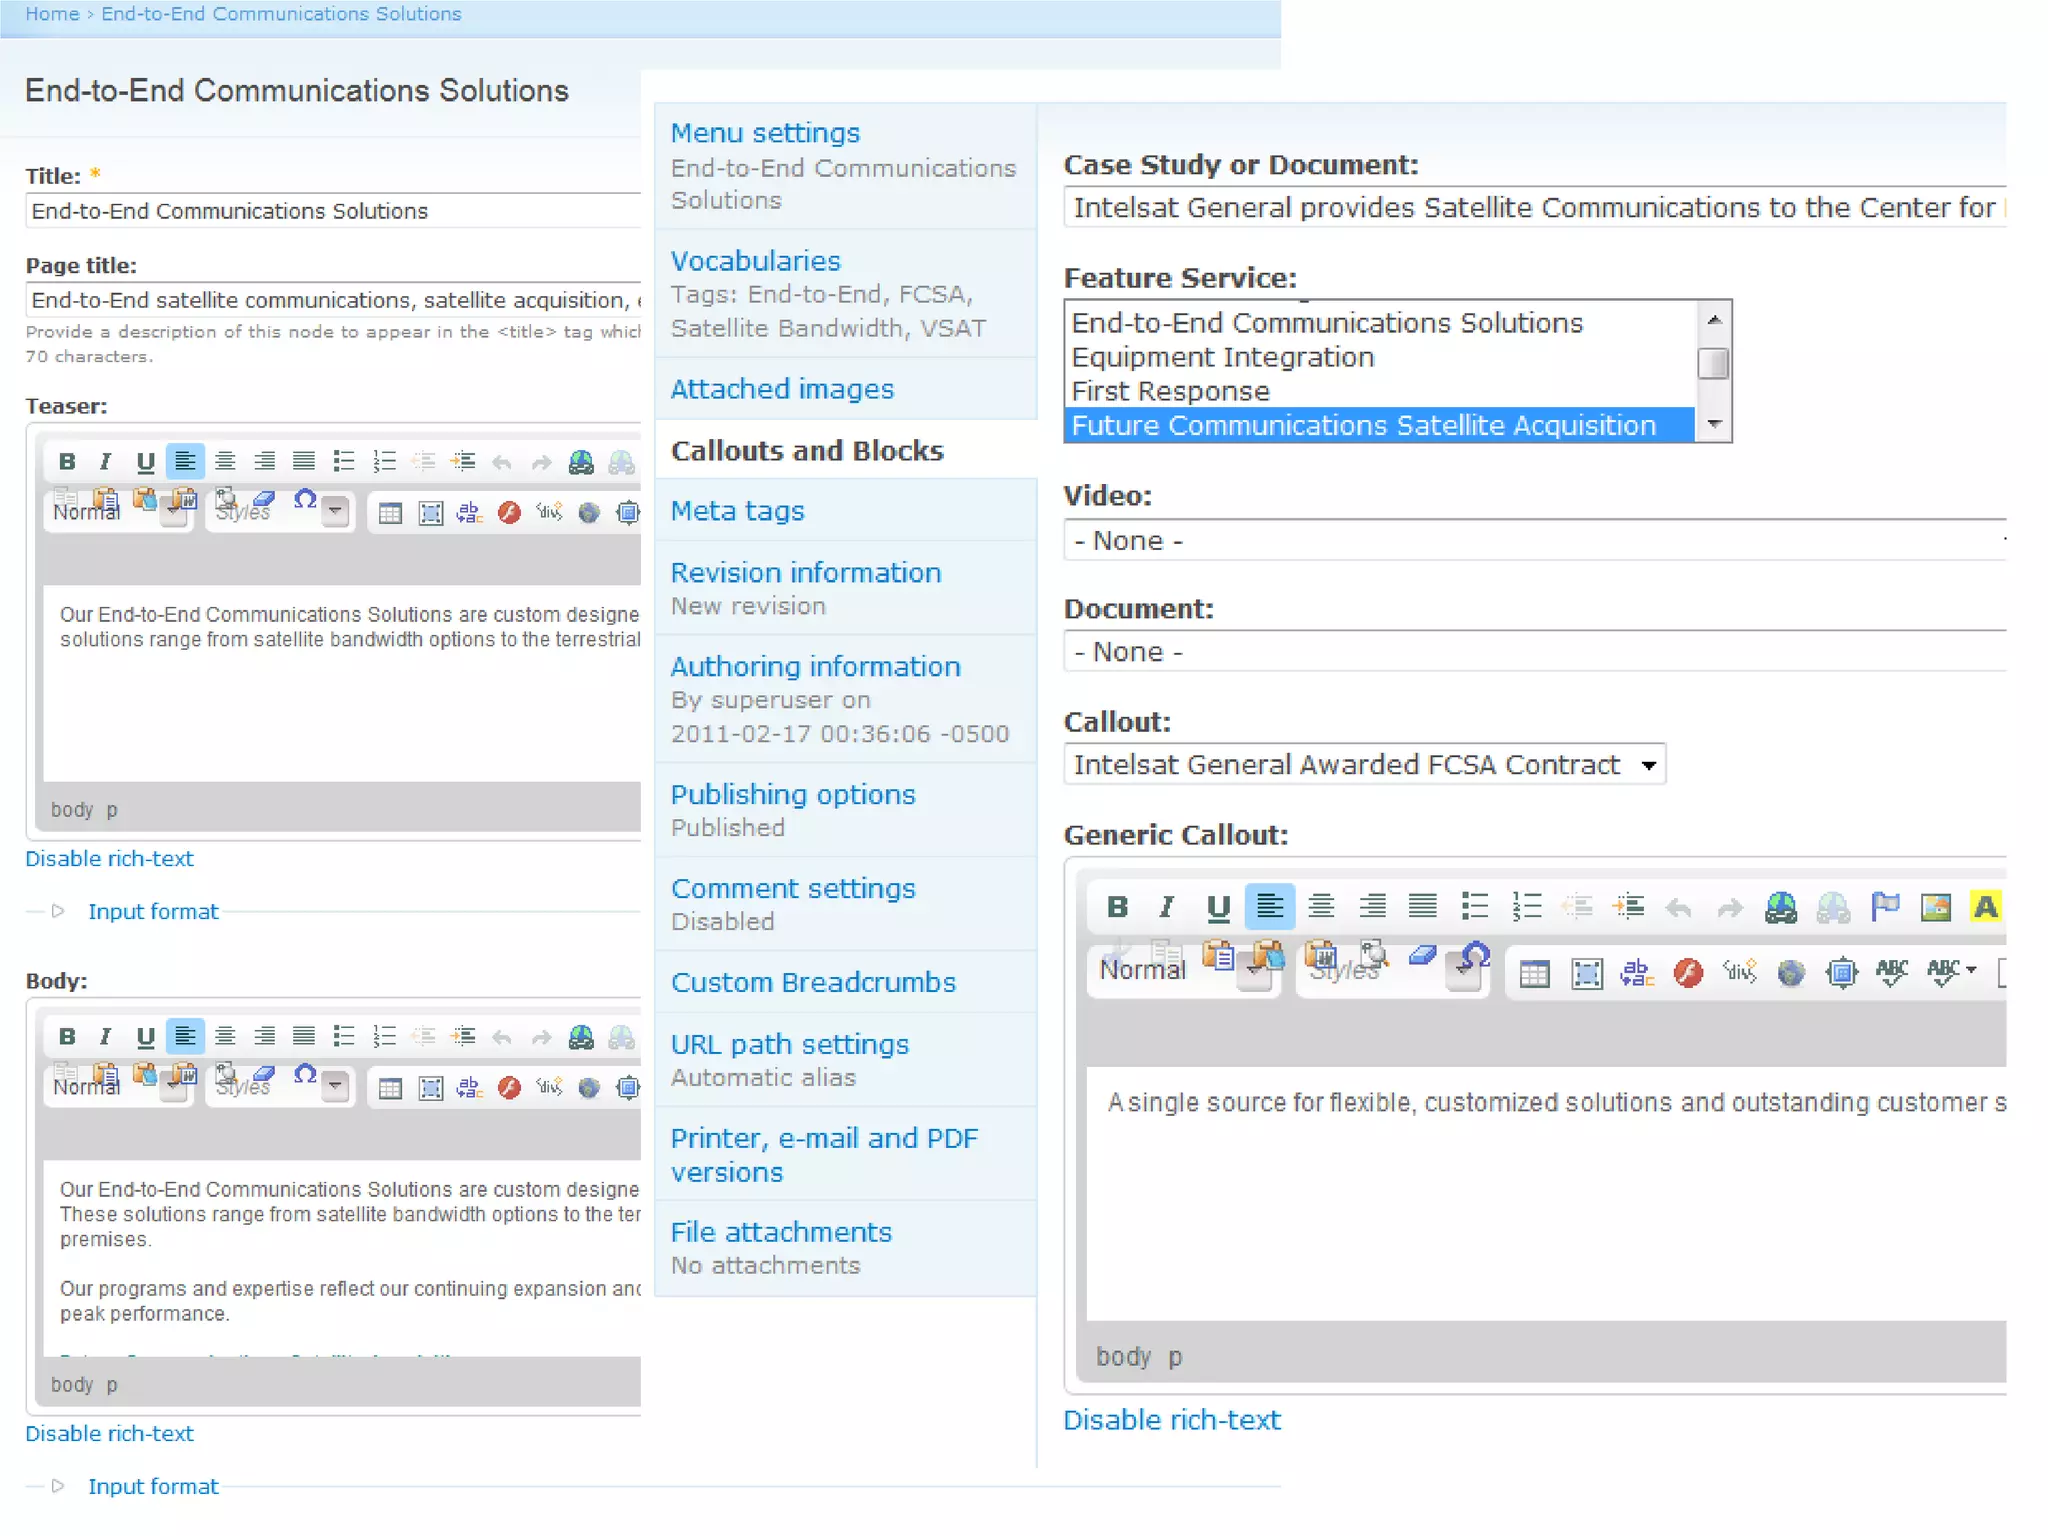Click yellow text highlight color icon

coord(1985,907)
